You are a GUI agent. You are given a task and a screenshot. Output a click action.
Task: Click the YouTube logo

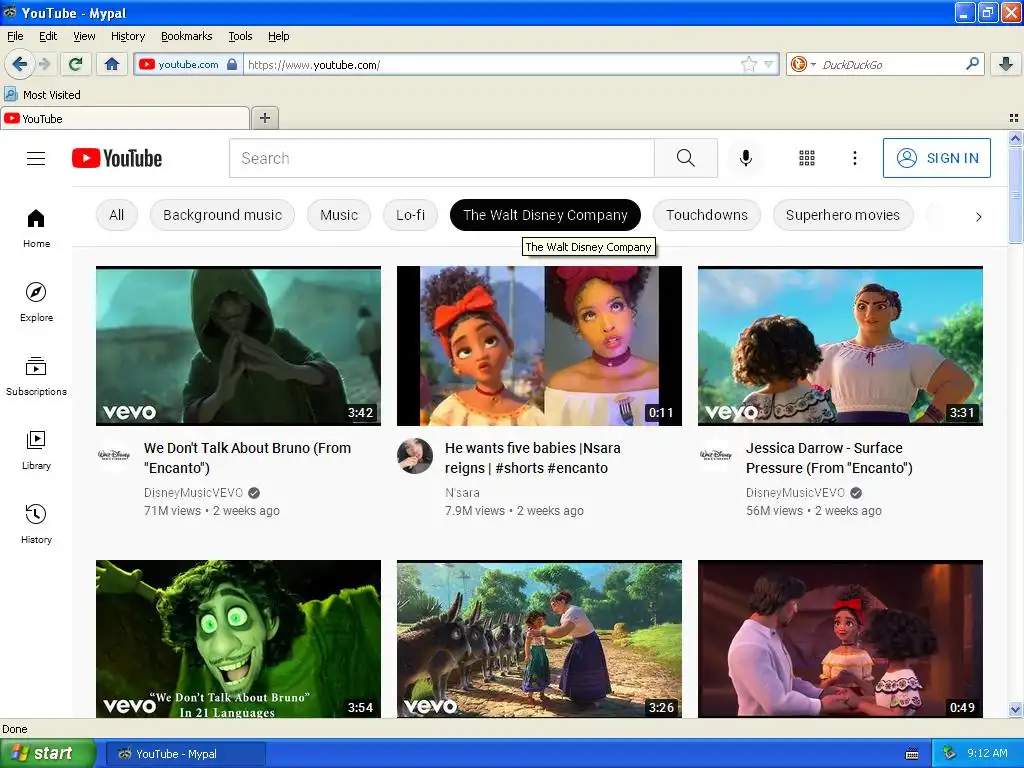[x=117, y=158]
